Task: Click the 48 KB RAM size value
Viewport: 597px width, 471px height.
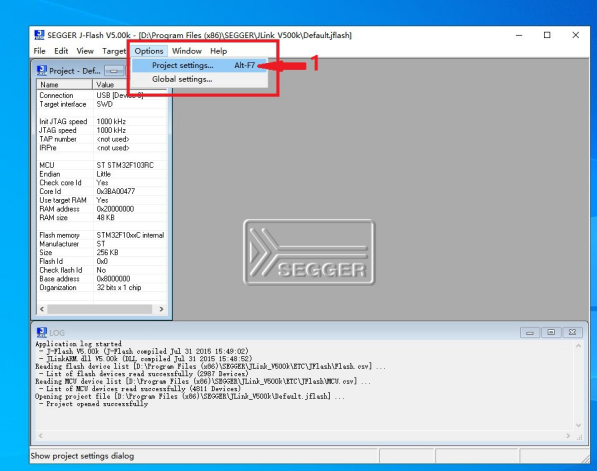Action: pyautogui.click(x=105, y=218)
